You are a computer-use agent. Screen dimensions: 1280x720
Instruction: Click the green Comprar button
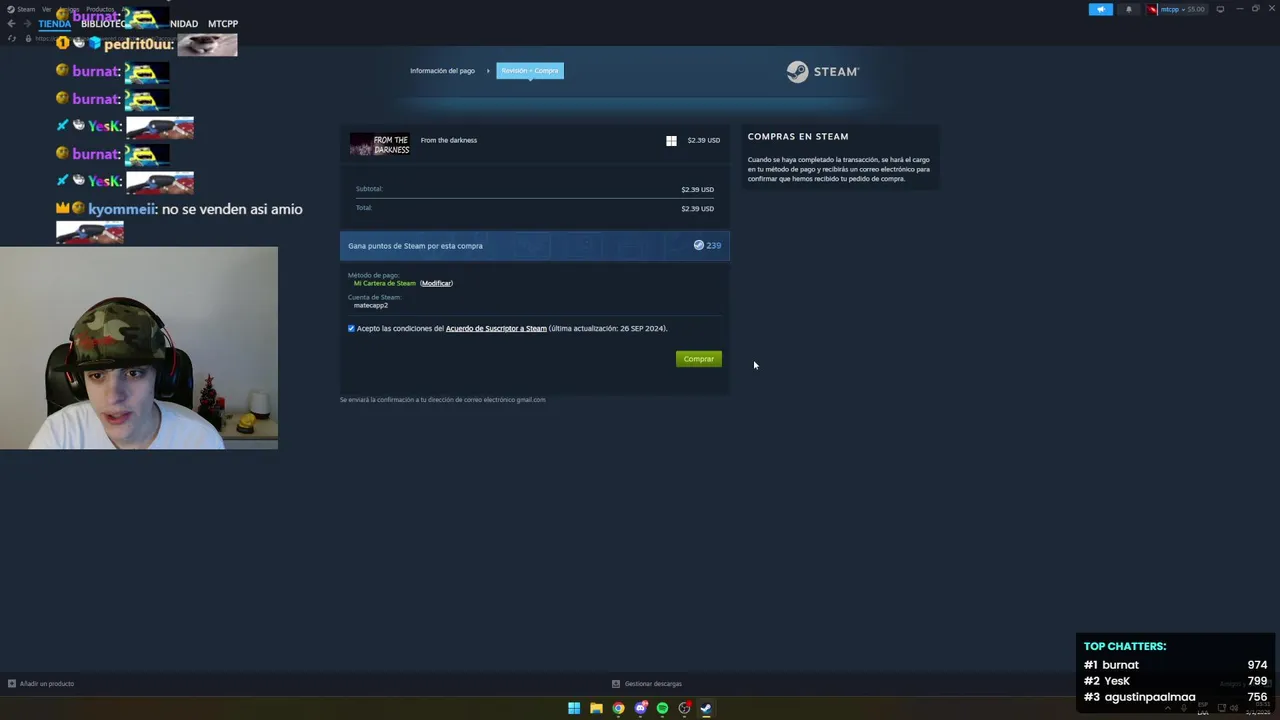tap(698, 359)
